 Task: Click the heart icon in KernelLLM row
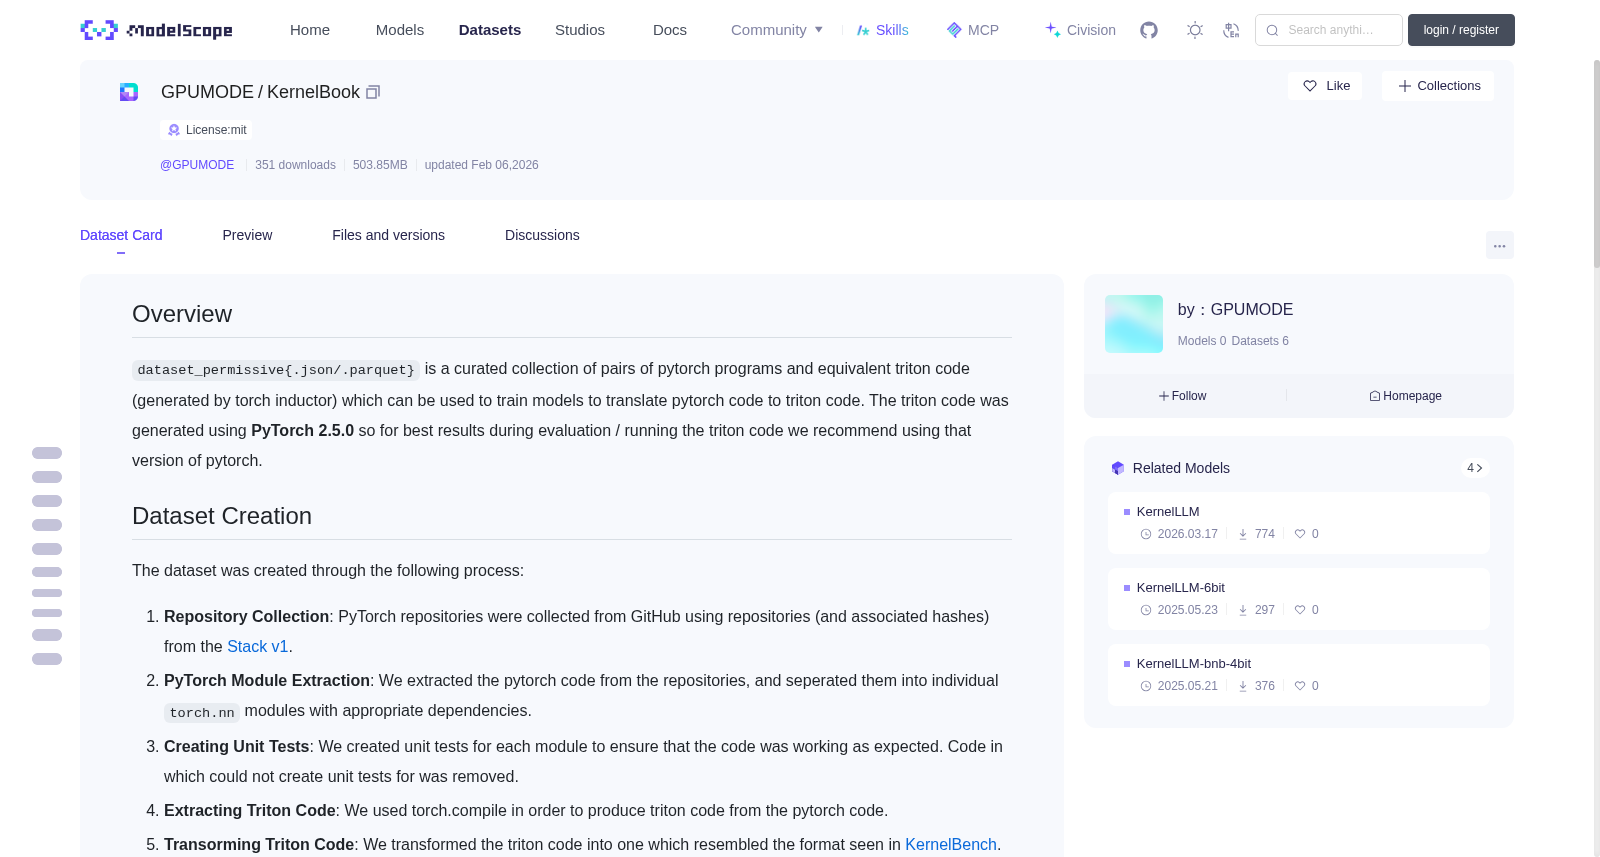point(1300,534)
